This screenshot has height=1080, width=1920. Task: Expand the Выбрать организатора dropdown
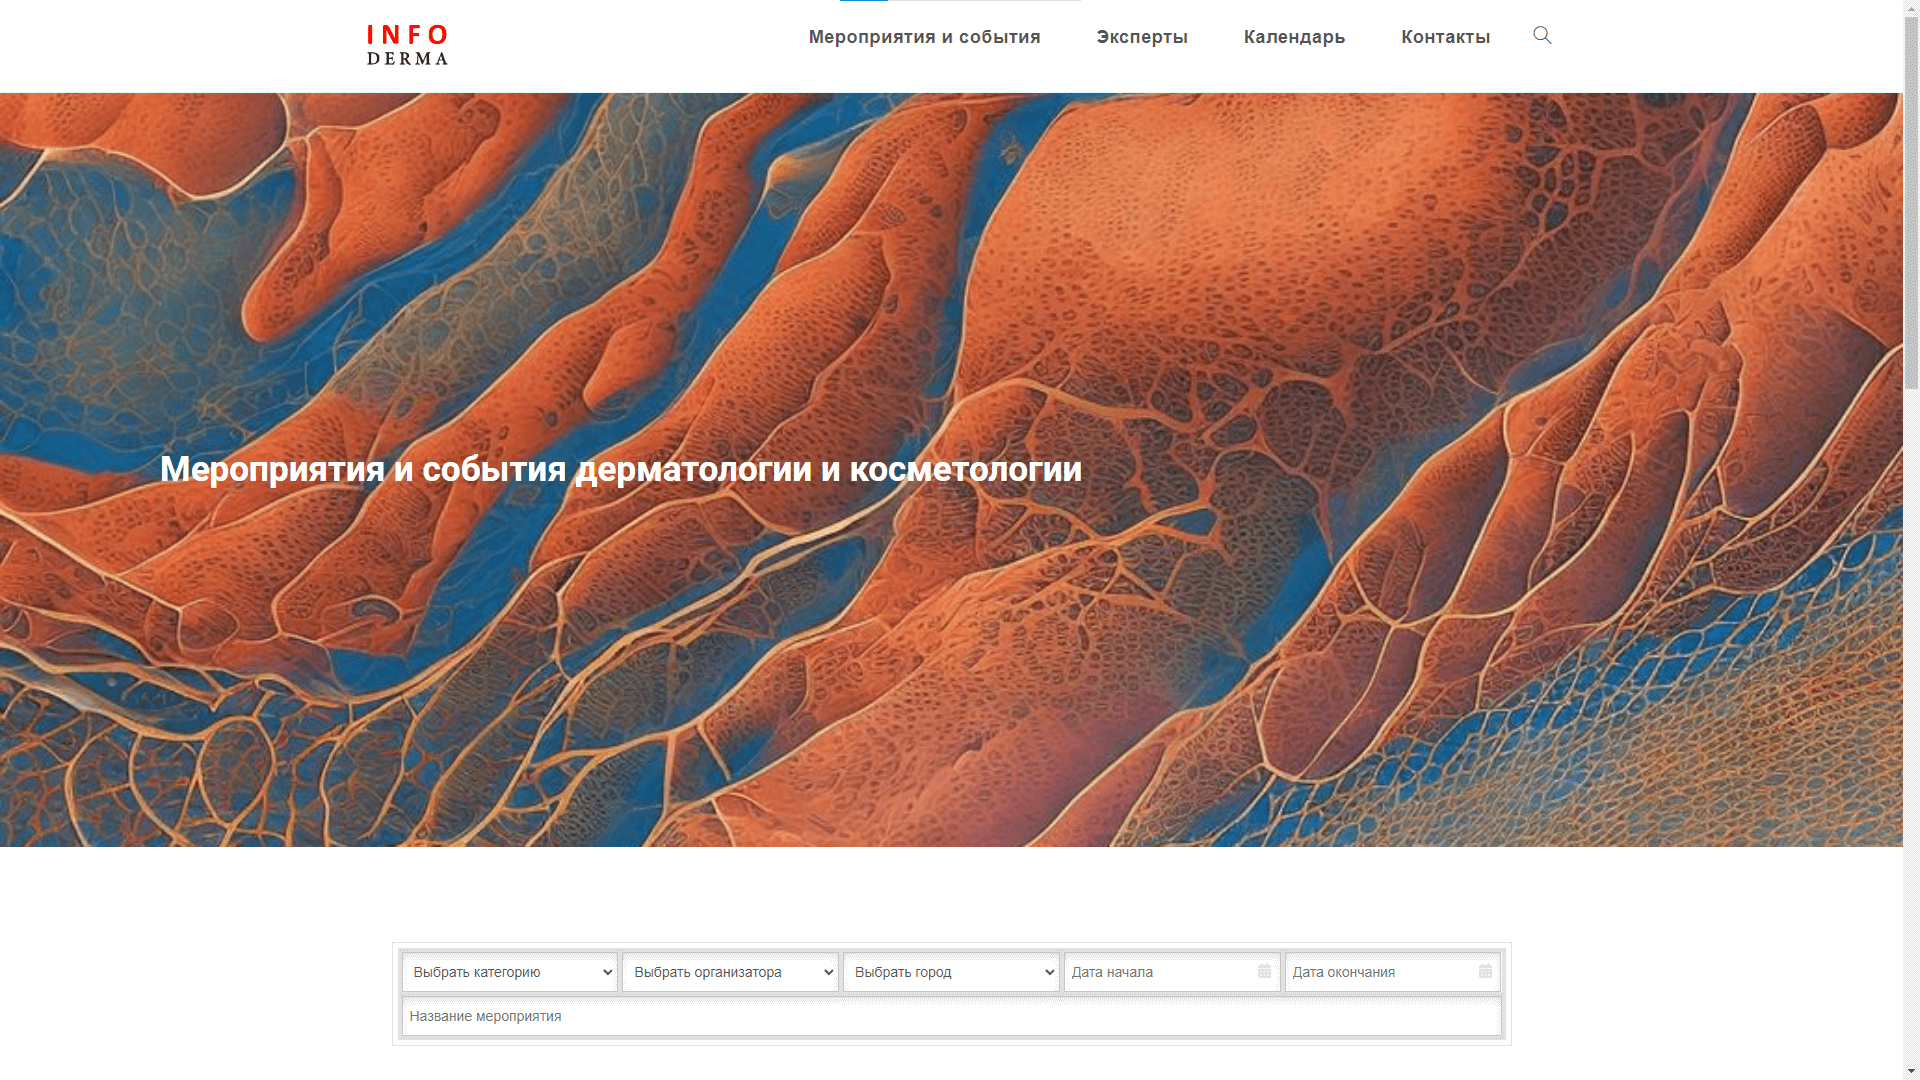(x=730, y=972)
